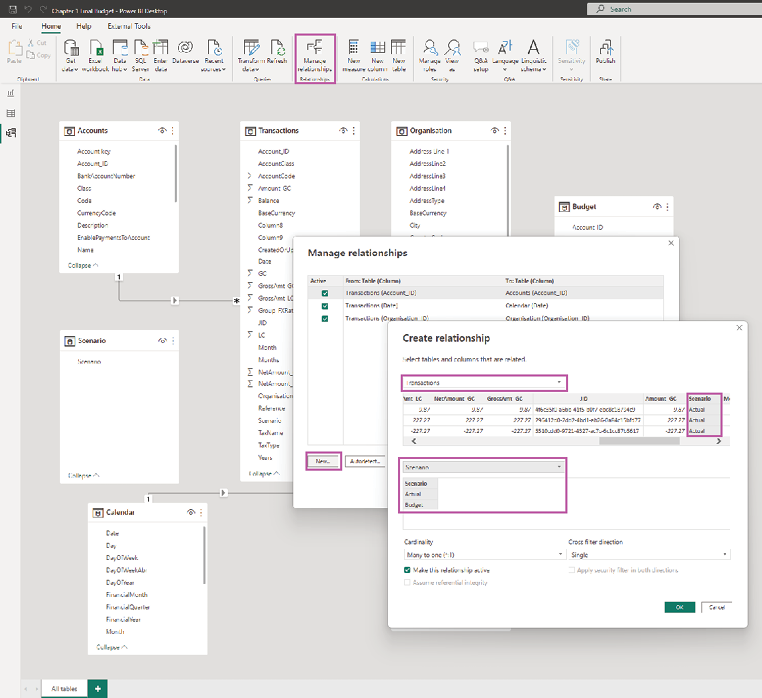This screenshot has width=762, height=698.
Task: Switch to Report view in sidebar
Action: [x=11, y=95]
